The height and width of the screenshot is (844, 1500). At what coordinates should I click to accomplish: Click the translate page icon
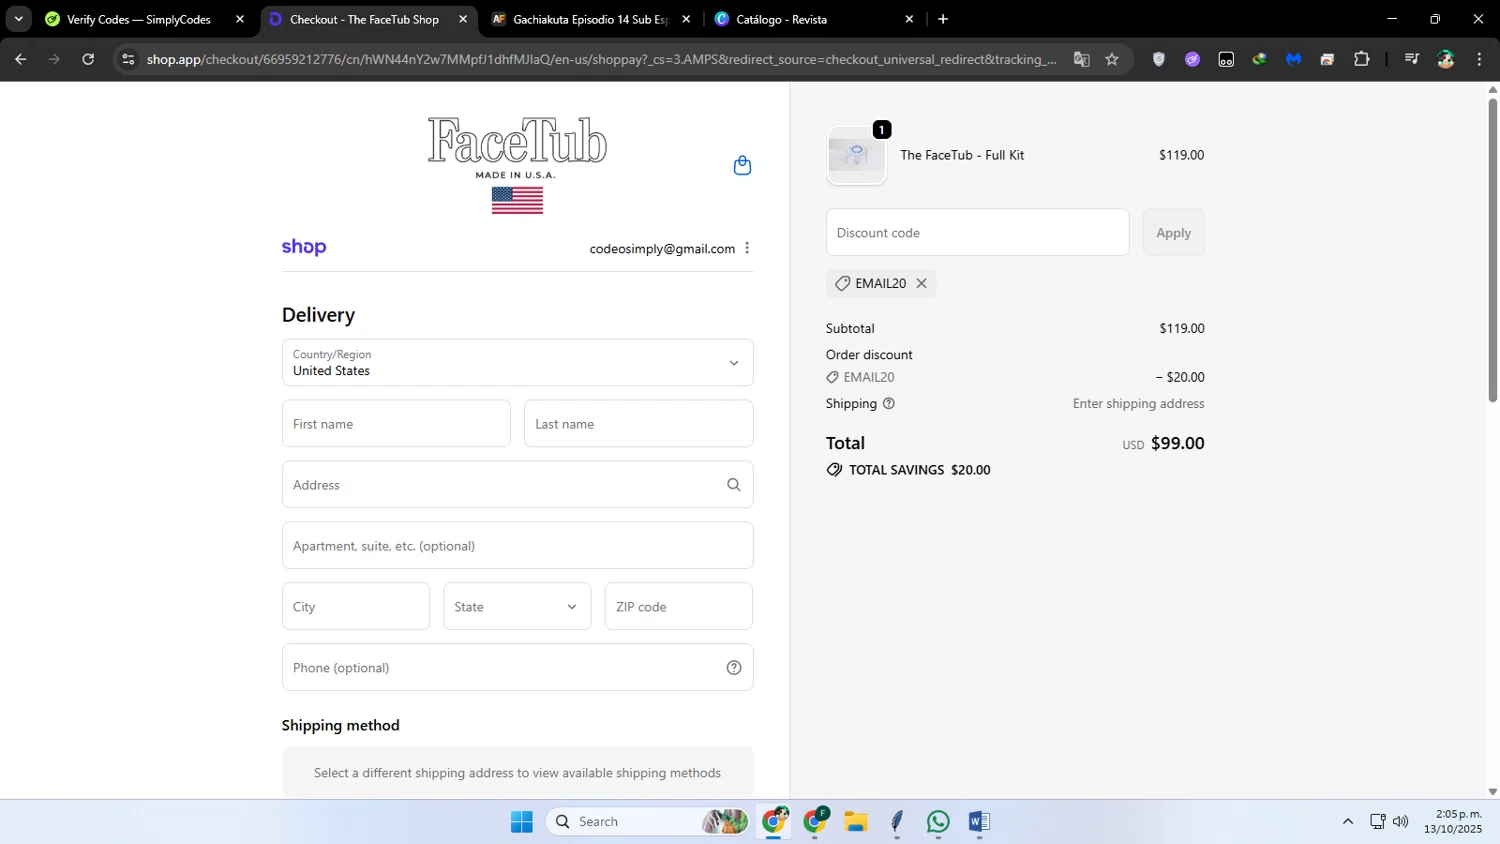click(1081, 59)
